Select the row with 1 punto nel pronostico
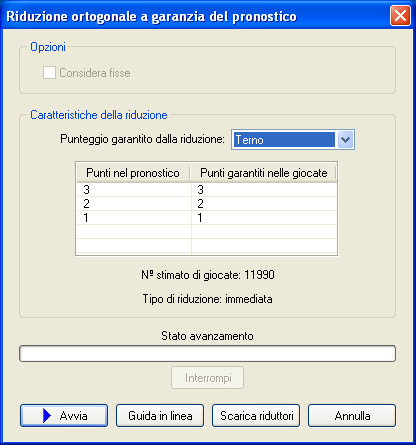The image size is (416, 445). click(207, 218)
